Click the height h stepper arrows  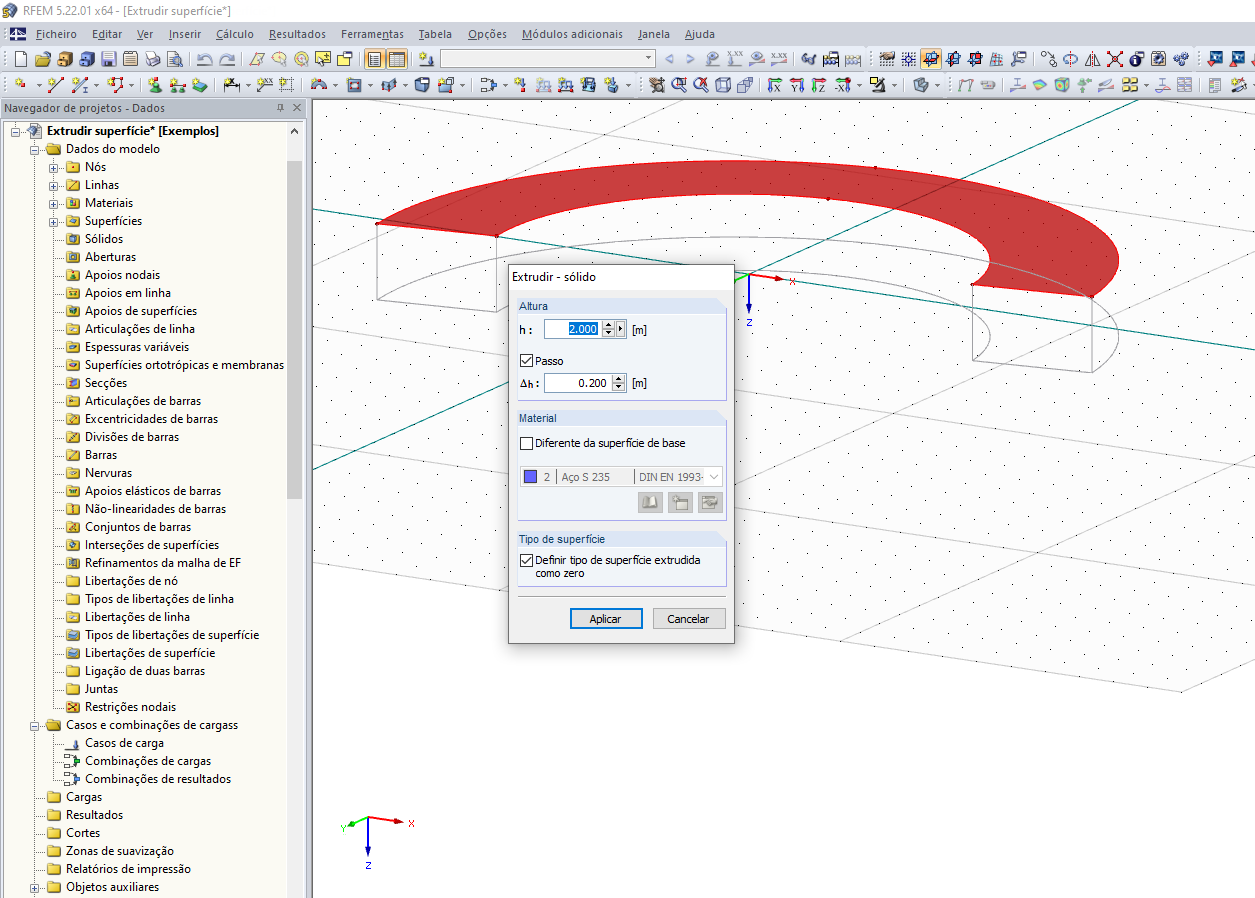point(608,328)
